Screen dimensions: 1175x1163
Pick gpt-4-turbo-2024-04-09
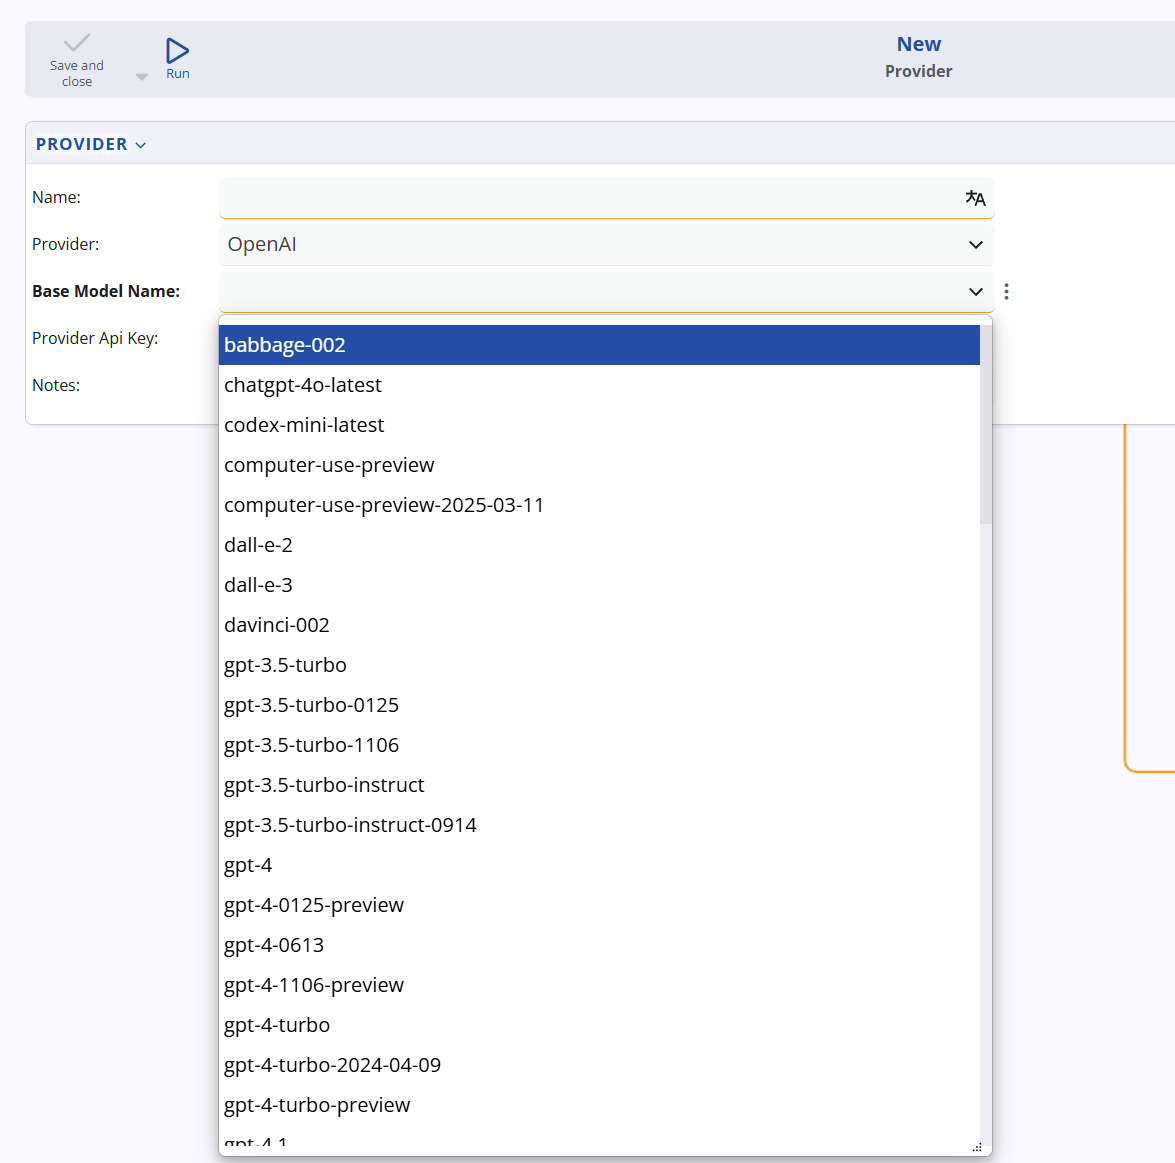pos(599,1065)
